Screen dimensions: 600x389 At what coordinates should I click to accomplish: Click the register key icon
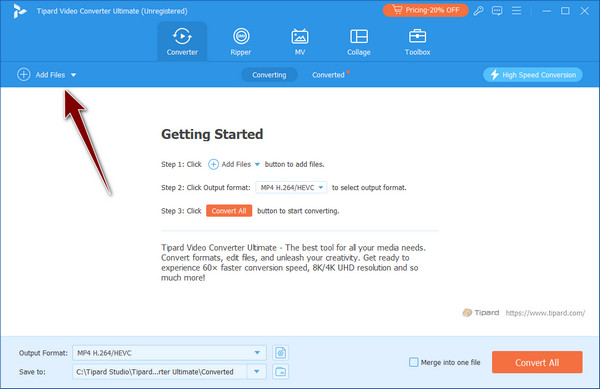[478, 11]
